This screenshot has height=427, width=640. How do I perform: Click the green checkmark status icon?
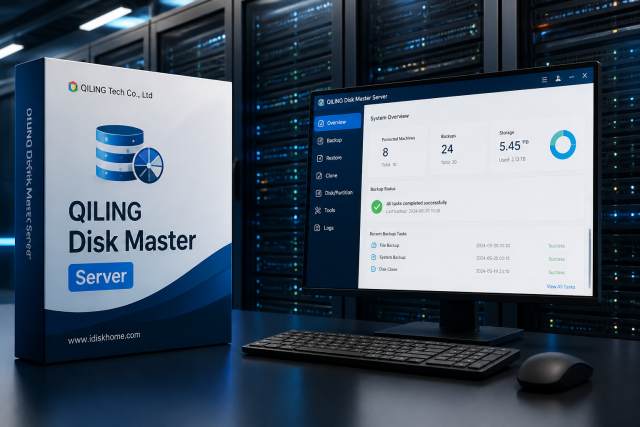click(377, 207)
